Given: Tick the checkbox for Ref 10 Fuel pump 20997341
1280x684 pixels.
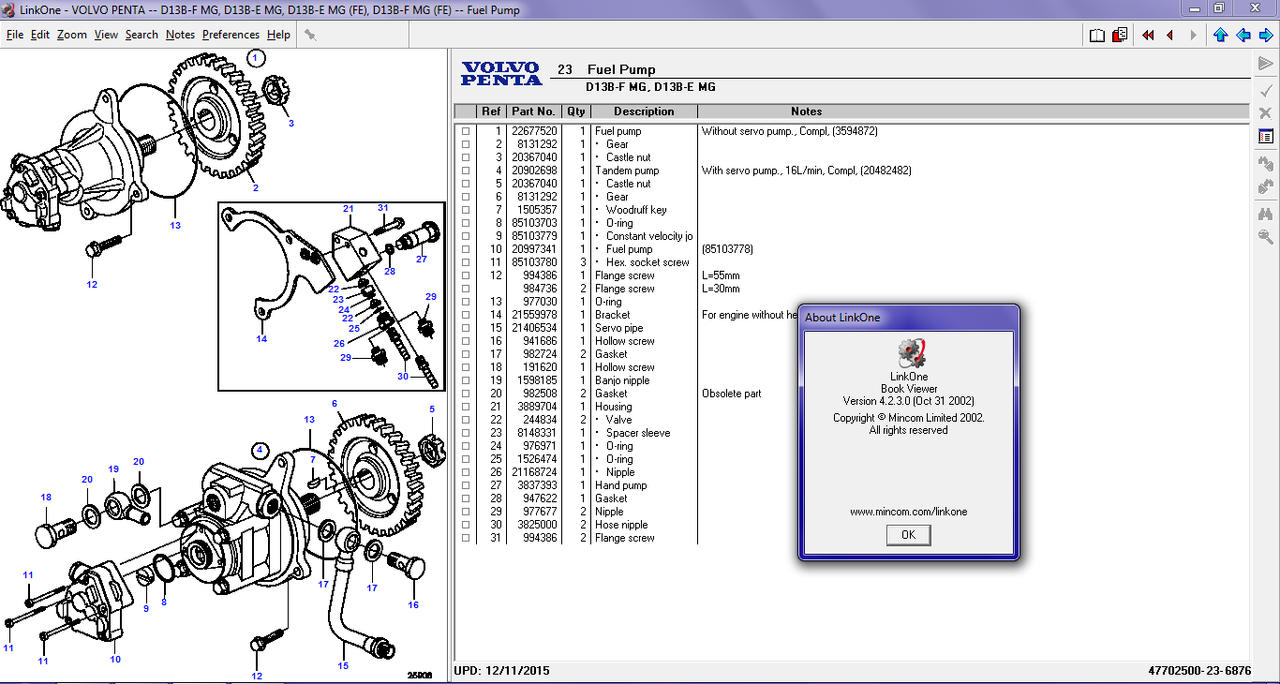Looking at the screenshot, I should pyautogui.click(x=465, y=249).
